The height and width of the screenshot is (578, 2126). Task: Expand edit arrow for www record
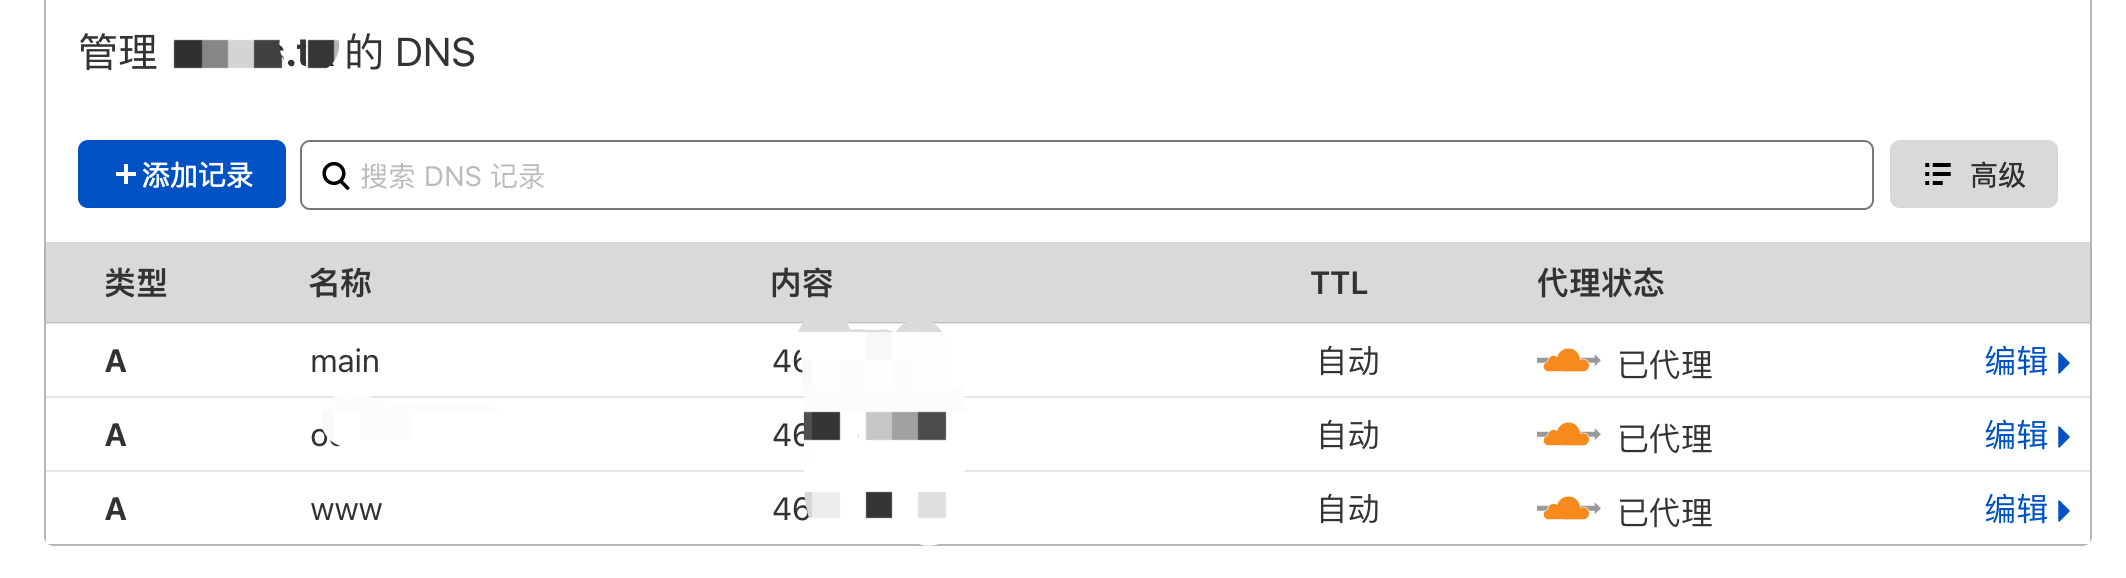pyautogui.click(x=2063, y=510)
